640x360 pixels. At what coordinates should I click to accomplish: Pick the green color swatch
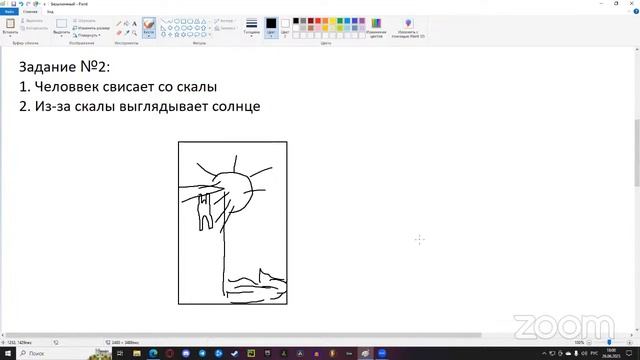click(340, 21)
